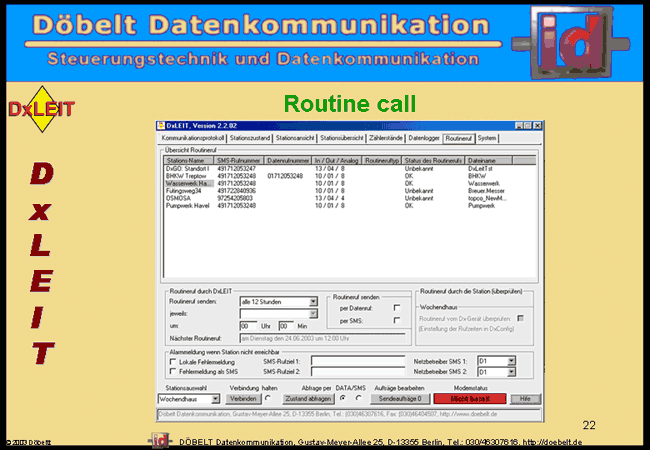Sort by the SMS-Rufnummer column header

(x=239, y=160)
